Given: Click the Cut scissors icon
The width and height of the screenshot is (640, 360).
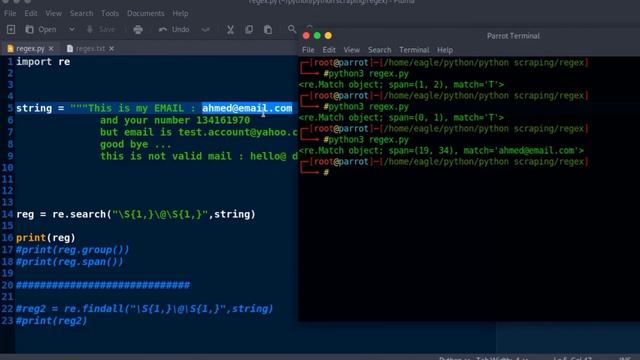Looking at the screenshot, I should click(230, 29).
